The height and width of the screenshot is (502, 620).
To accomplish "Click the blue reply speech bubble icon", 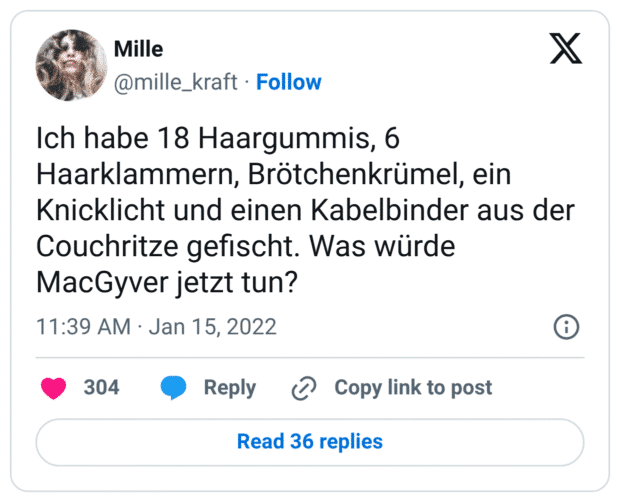I will (174, 387).
